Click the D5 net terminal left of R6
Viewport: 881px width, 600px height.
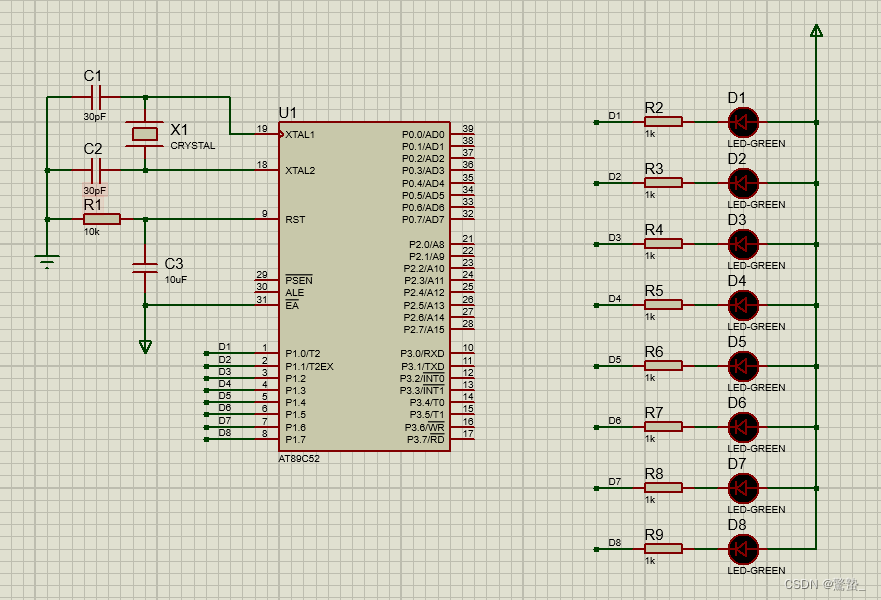597,366
